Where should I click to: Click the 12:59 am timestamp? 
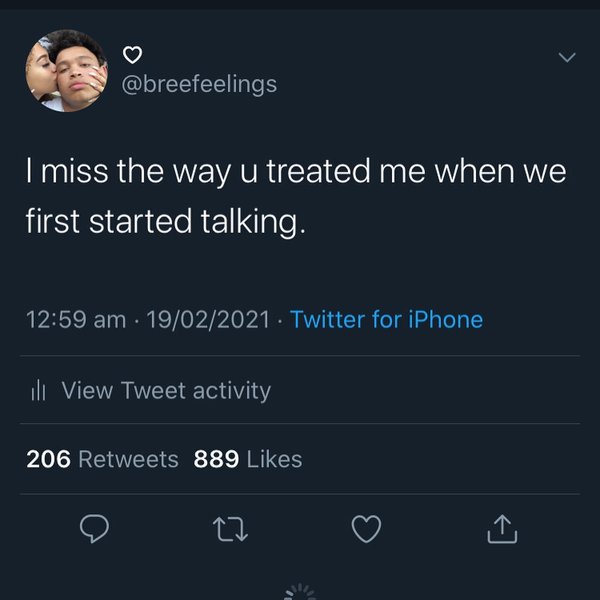click(x=75, y=320)
